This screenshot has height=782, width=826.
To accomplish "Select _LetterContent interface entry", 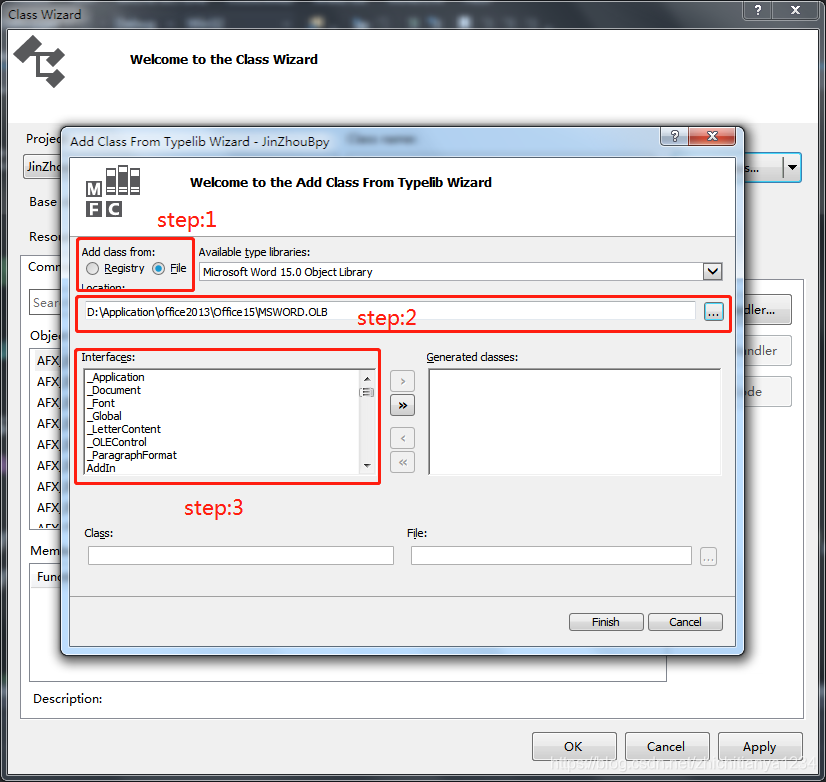I will (x=124, y=429).
